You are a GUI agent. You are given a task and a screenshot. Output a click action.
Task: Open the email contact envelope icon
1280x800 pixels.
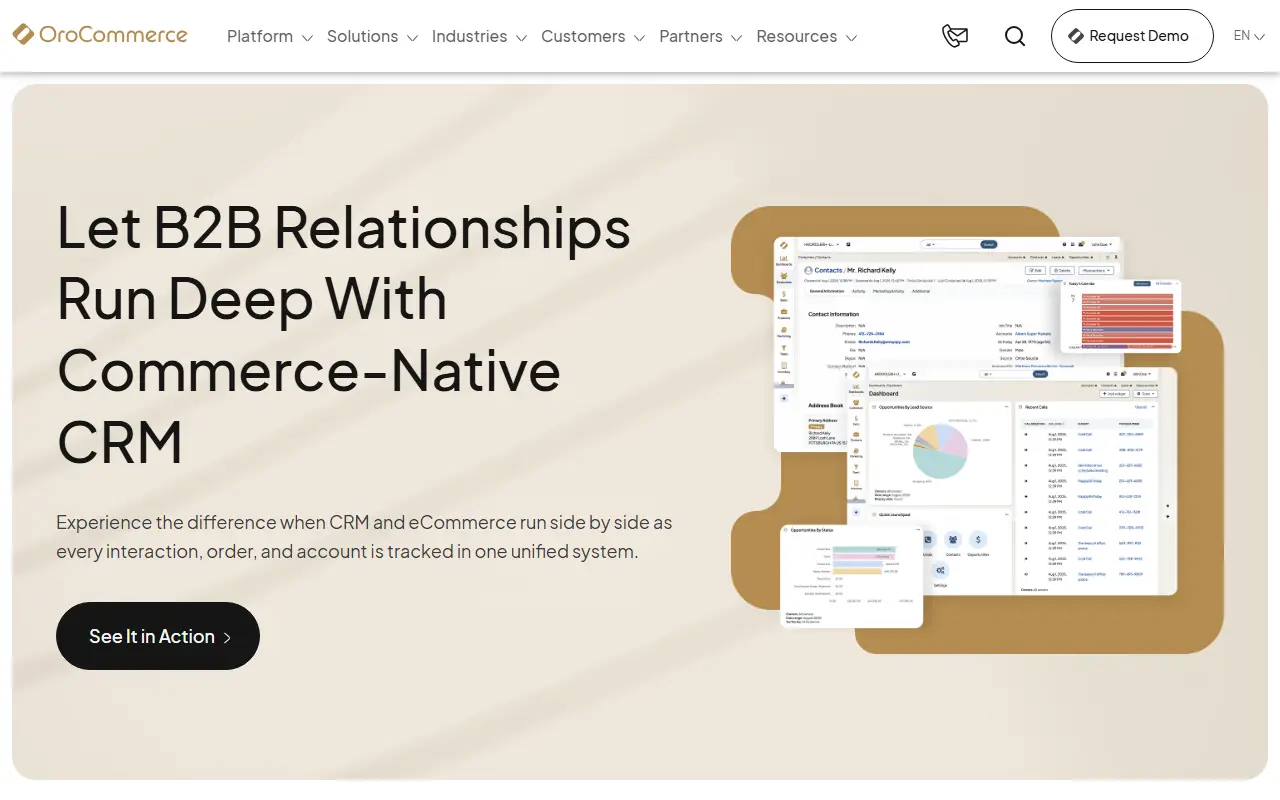click(x=955, y=36)
